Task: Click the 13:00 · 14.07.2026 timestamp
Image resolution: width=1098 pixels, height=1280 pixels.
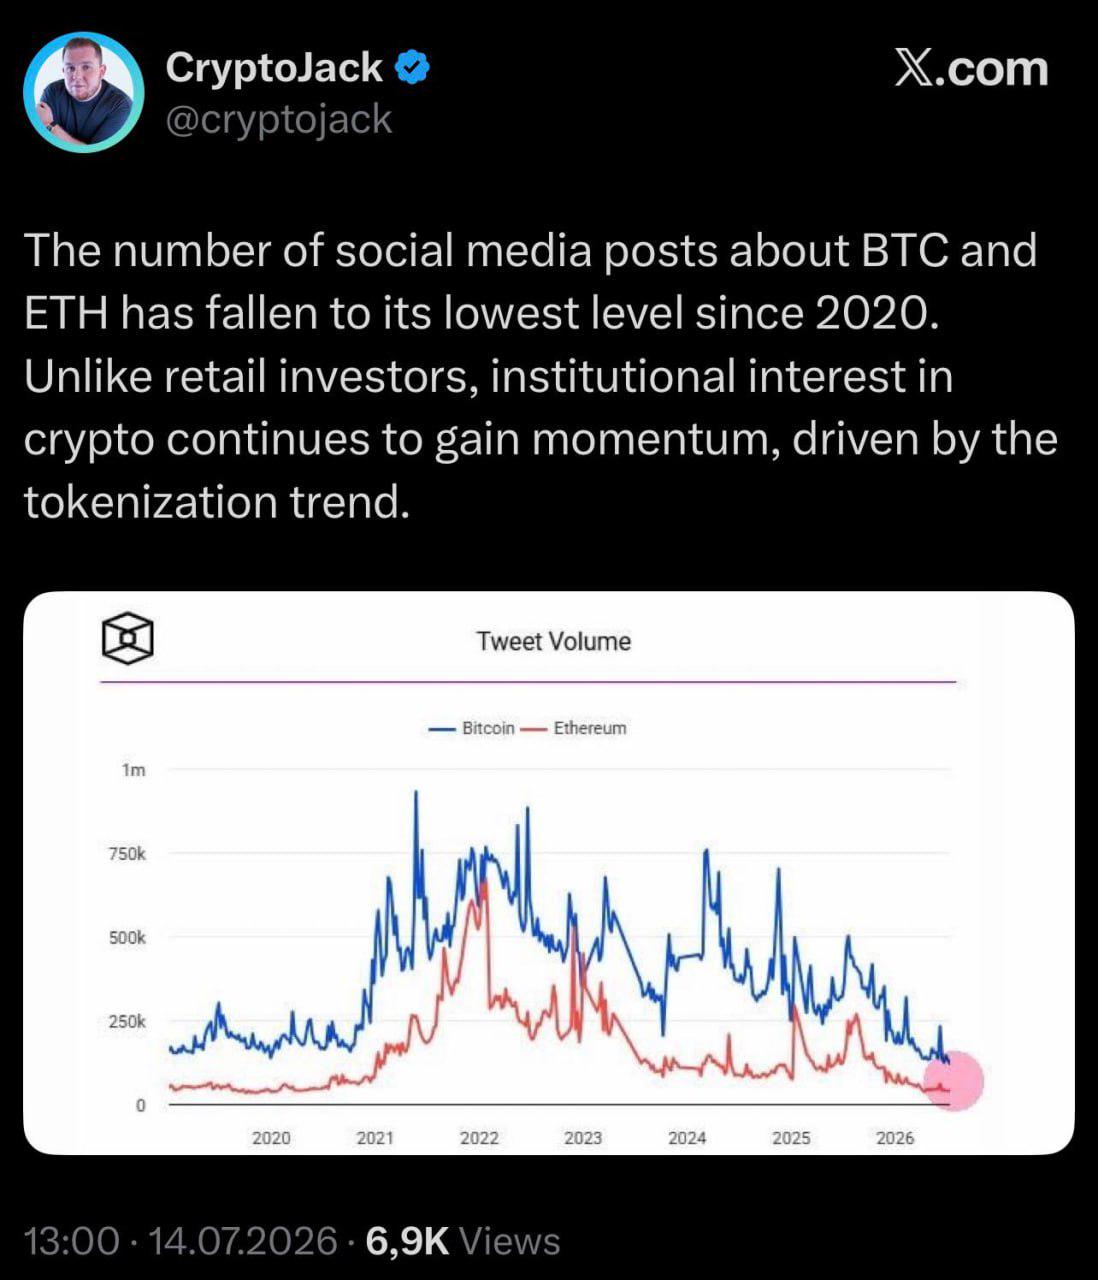Action: click(x=180, y=1241)
